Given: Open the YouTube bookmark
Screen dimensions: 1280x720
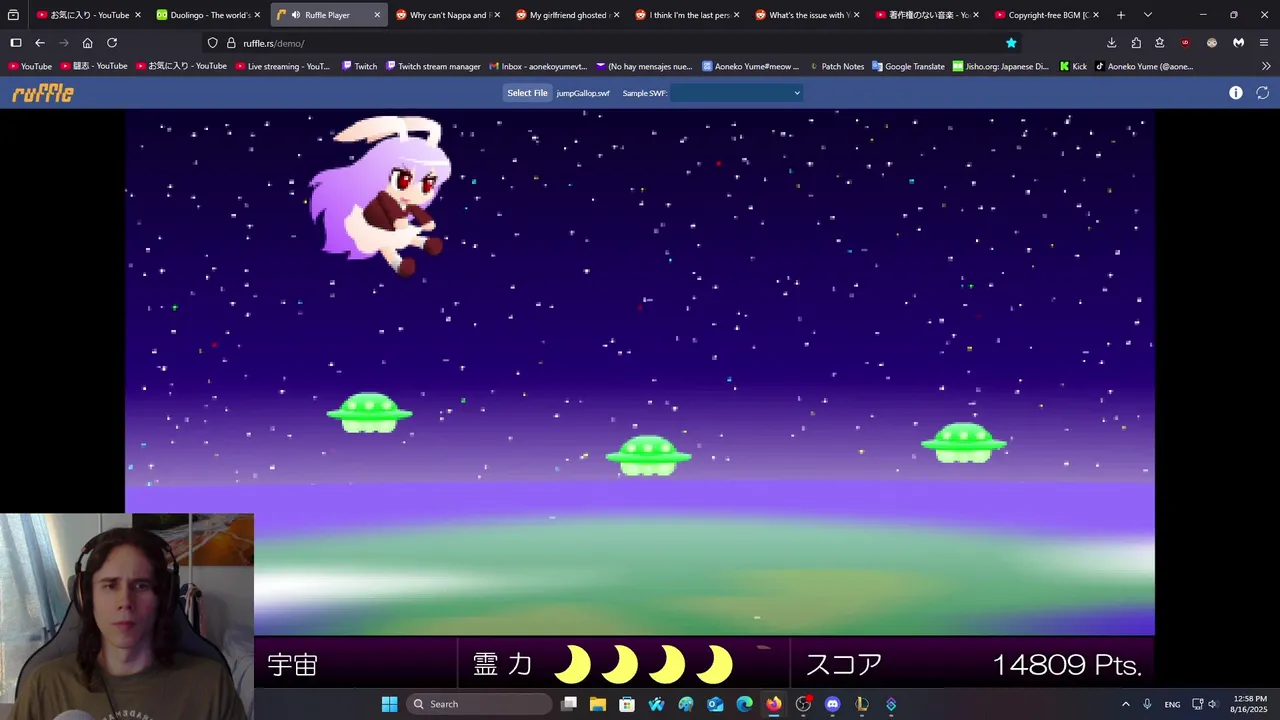Looking at the screenshot, I should tap(30, 66).
